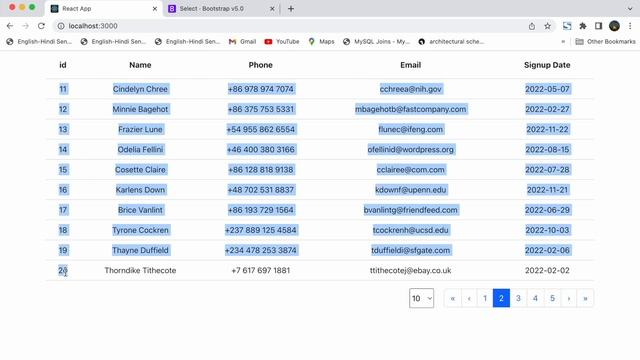Image resolution: width=640 pixels, height=360 pixels.
Task: Open the Extensions puzzle icon
Action: [x=583, y=26]
